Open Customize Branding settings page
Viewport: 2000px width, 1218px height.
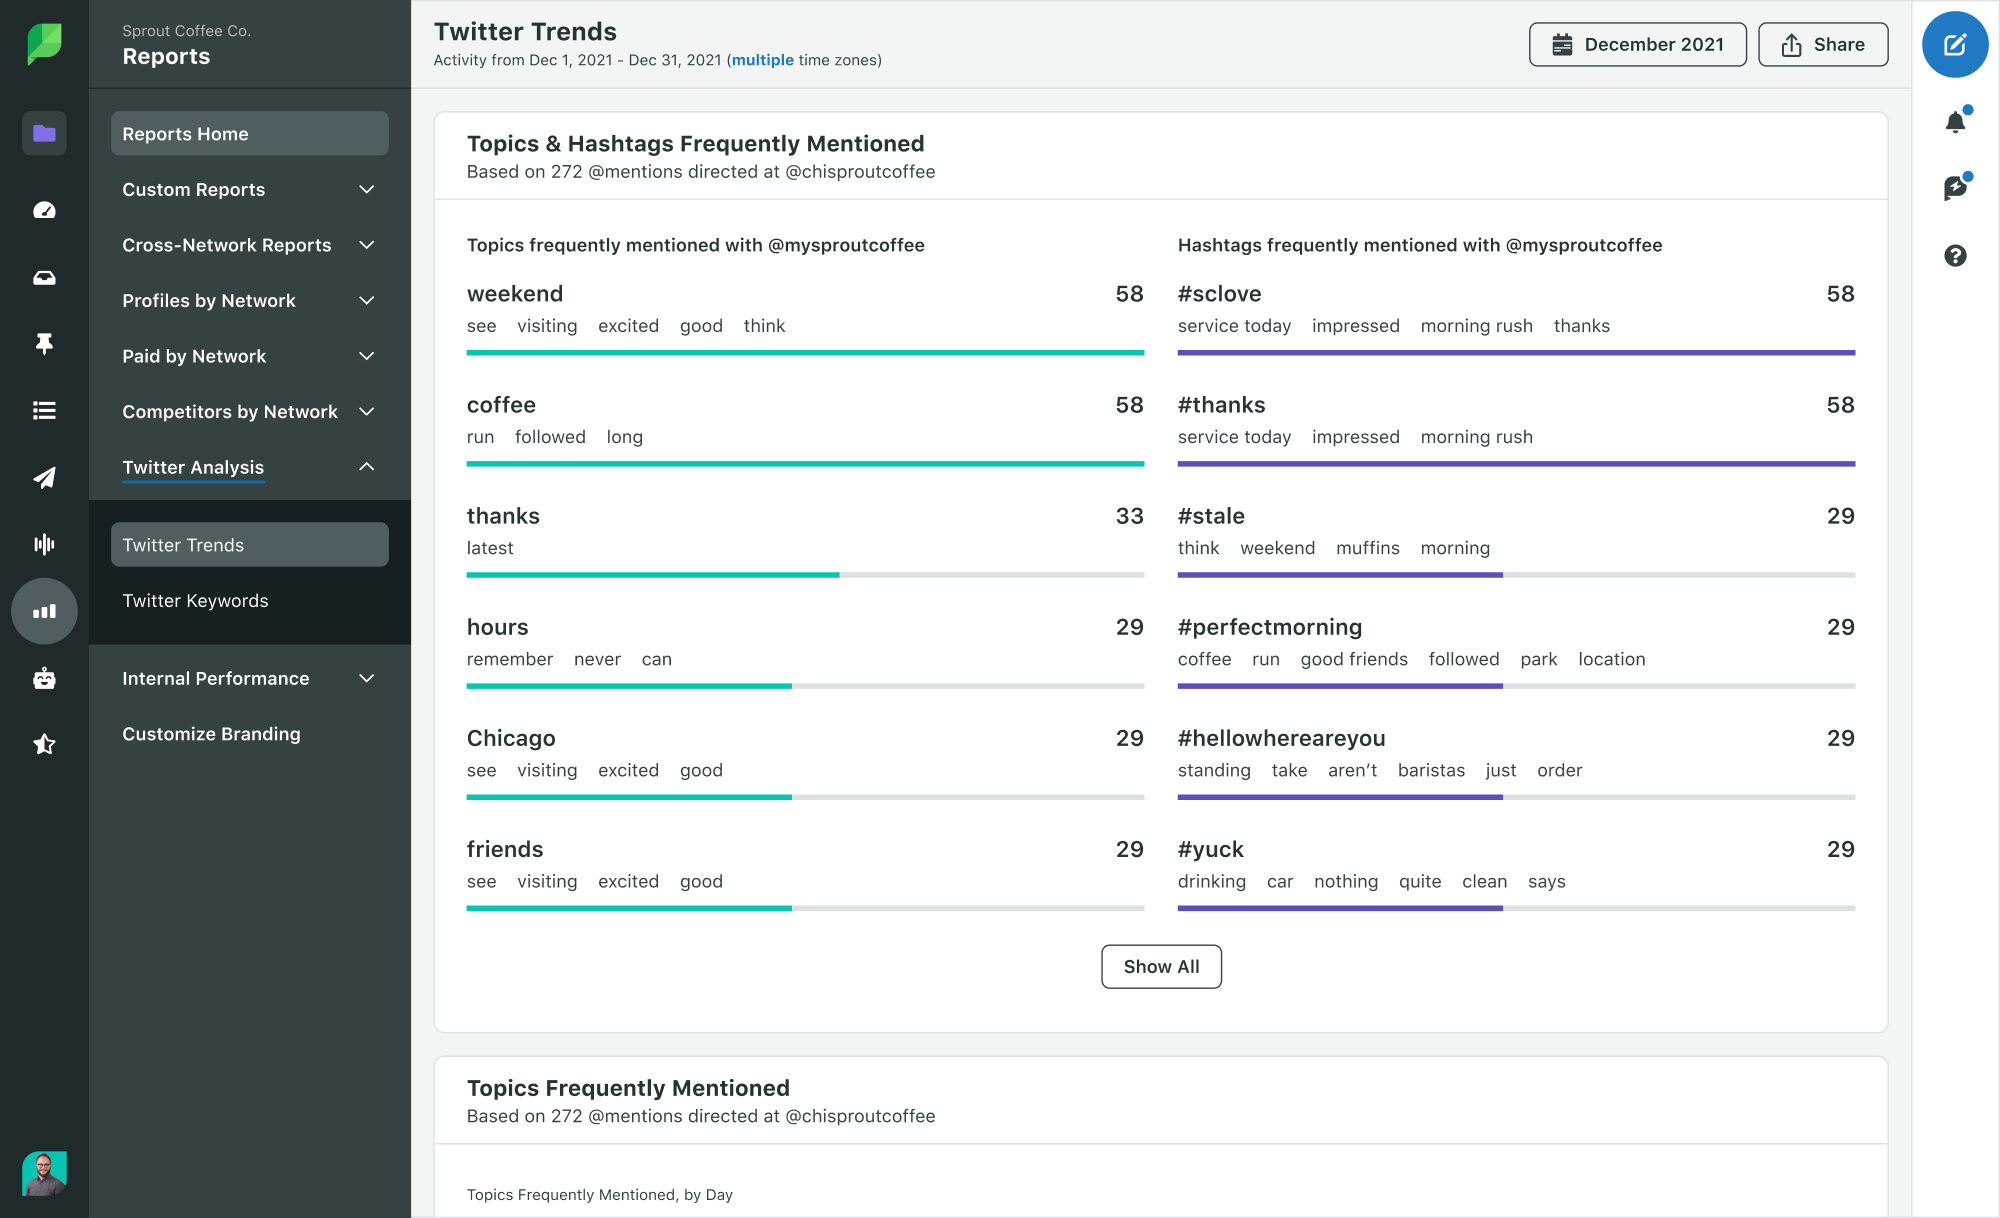211,733
